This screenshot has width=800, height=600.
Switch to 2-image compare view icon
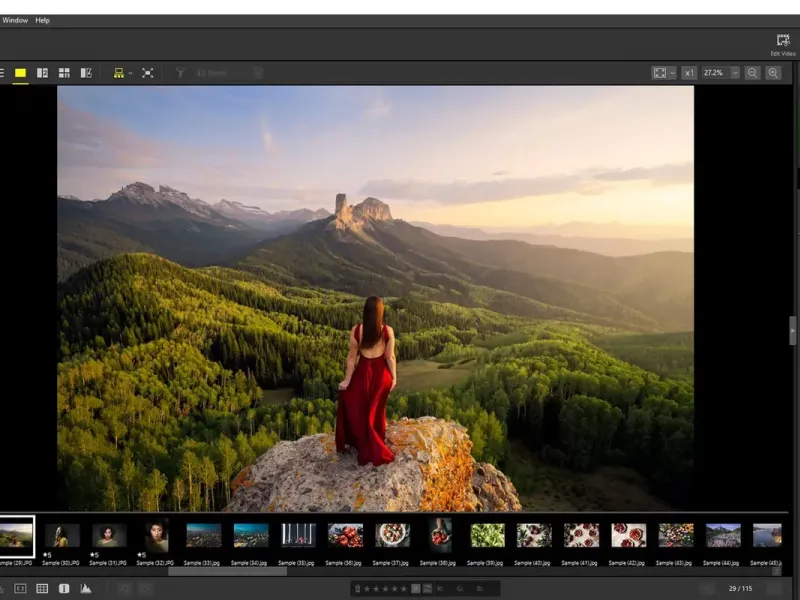(42, 73)
